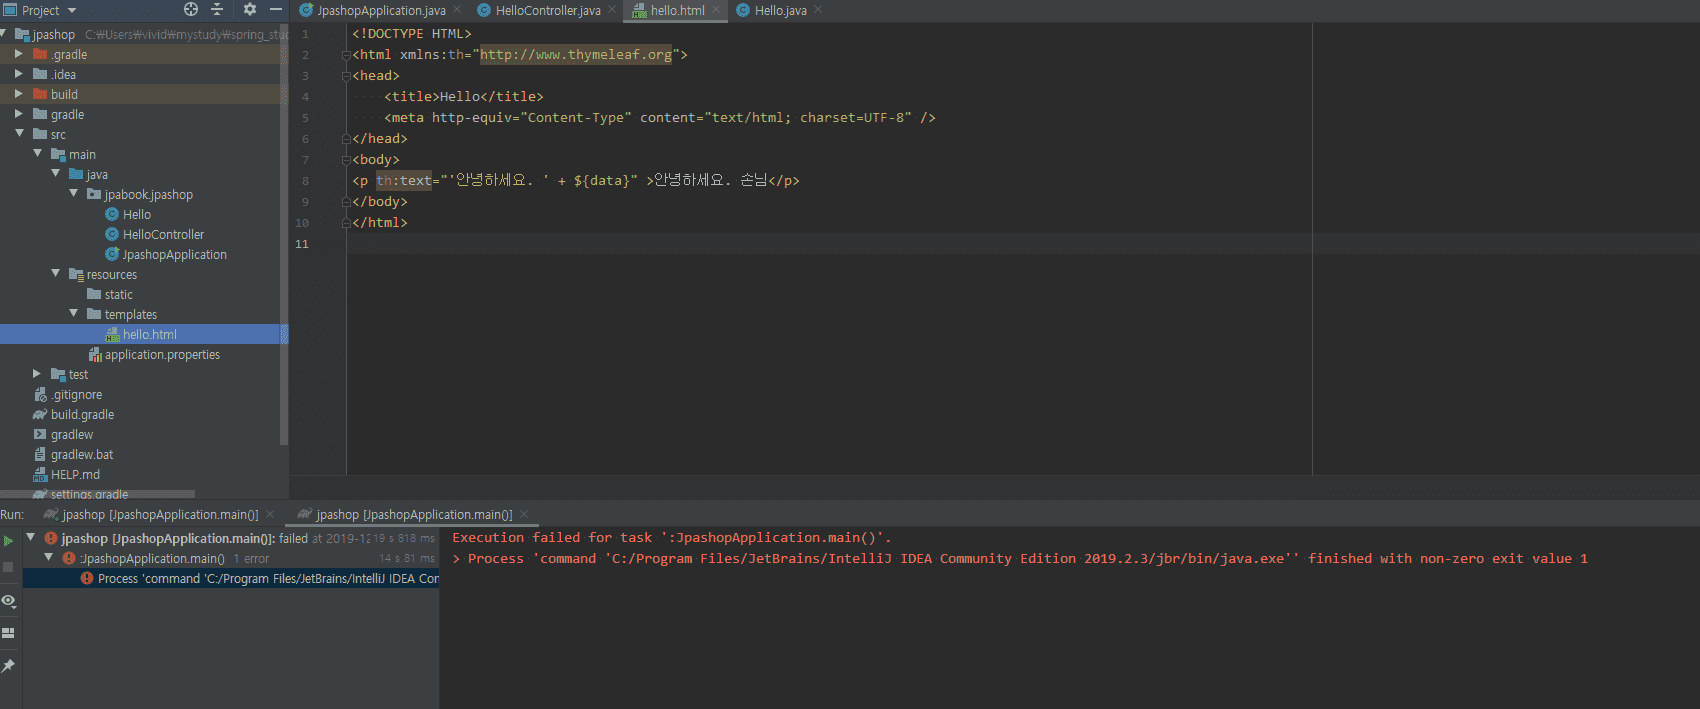
Task: Expand the test folder
Action: 37,374
